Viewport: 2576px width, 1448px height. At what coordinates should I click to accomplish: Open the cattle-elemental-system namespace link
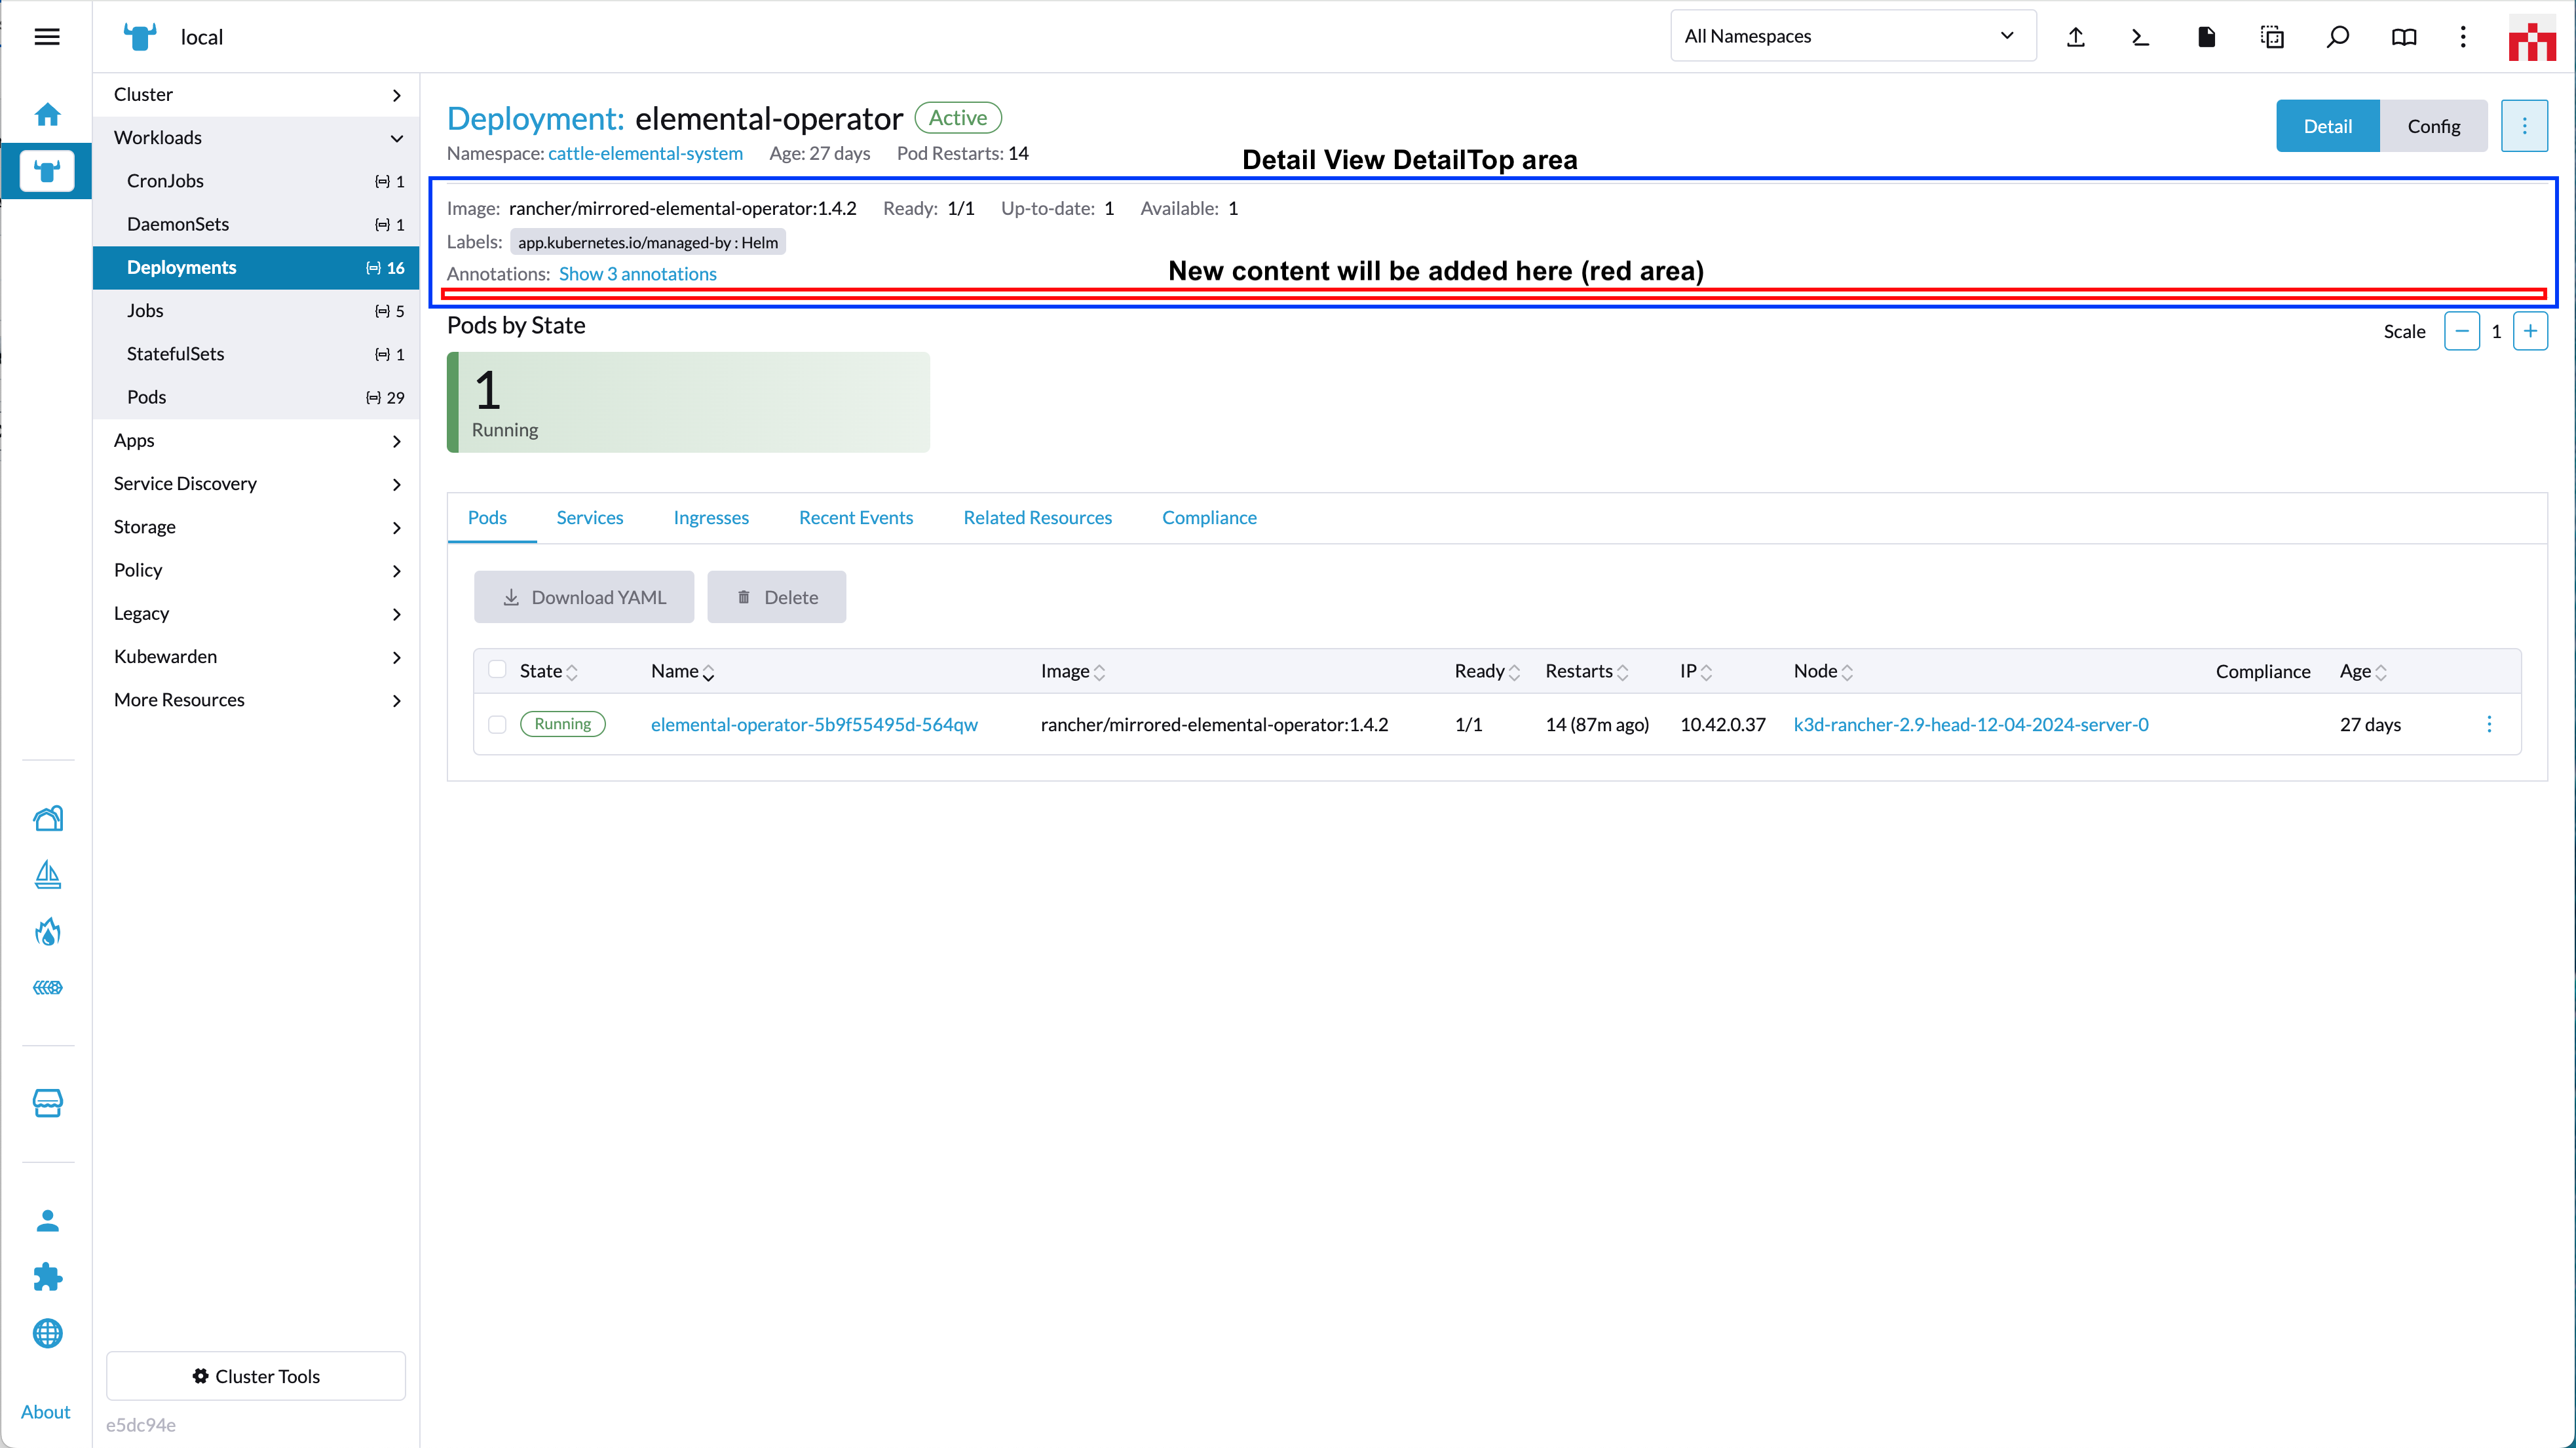645,153
